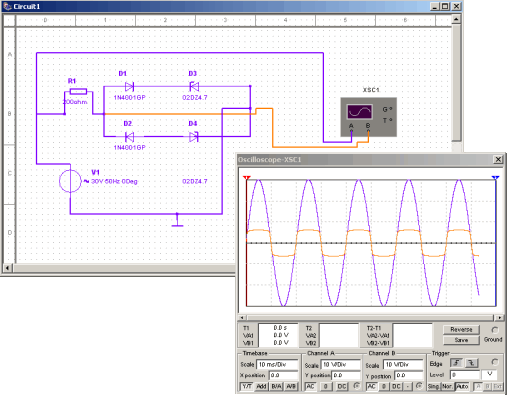This screenshot has height=395, width=511.
Task: Click the Timebase Scale field
Action: (x=277, y=364)
